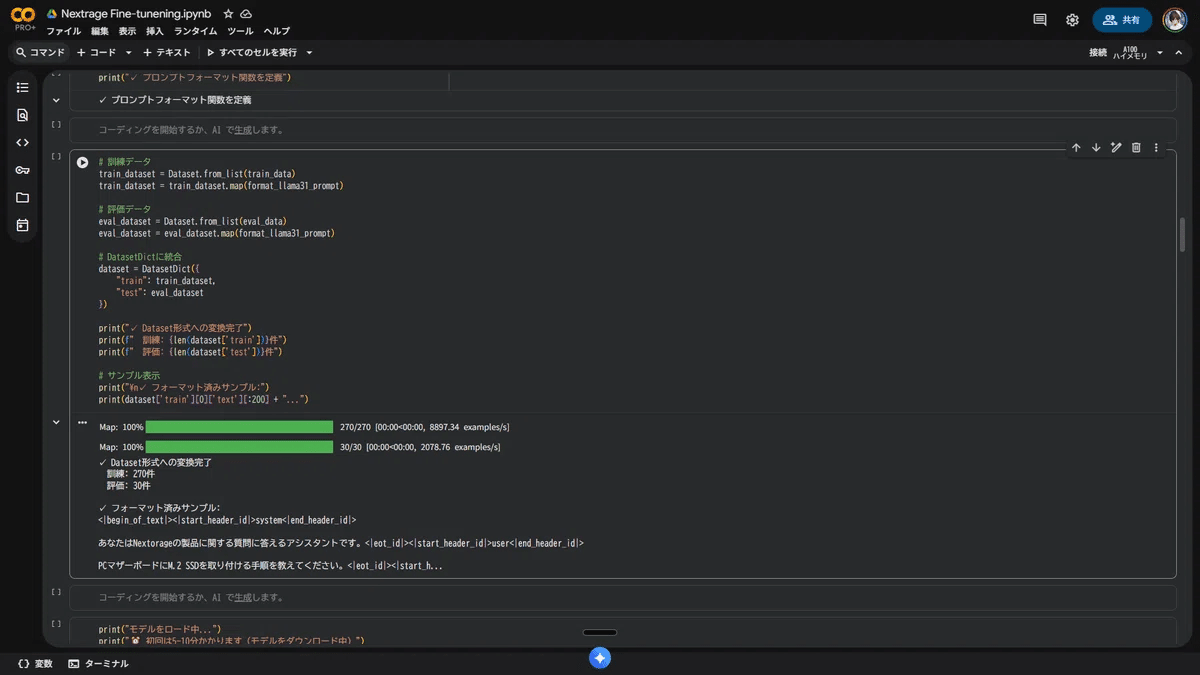Click the コマンド search button
The width and height of the screenshot is (1200, 675).
[40, 52]
